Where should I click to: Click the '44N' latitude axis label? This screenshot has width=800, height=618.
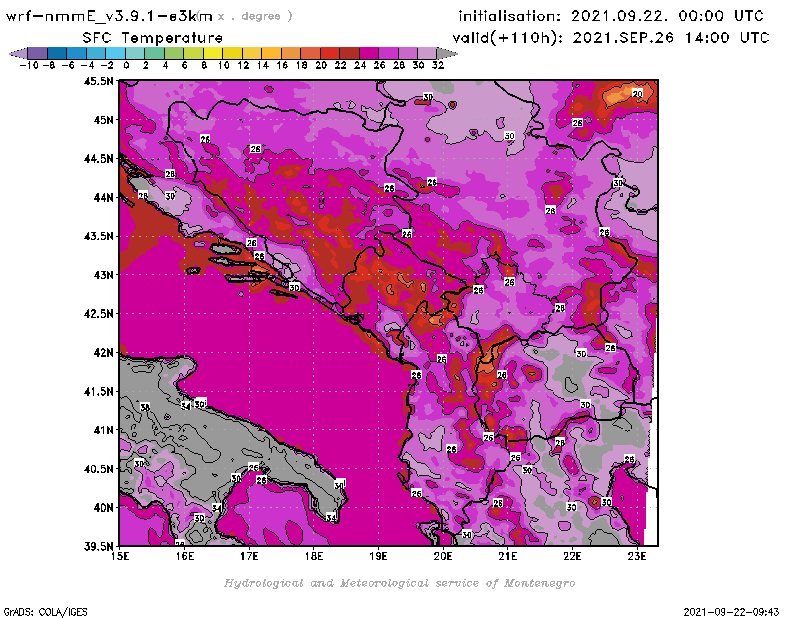pyautogui.click(x=103, y=197)
